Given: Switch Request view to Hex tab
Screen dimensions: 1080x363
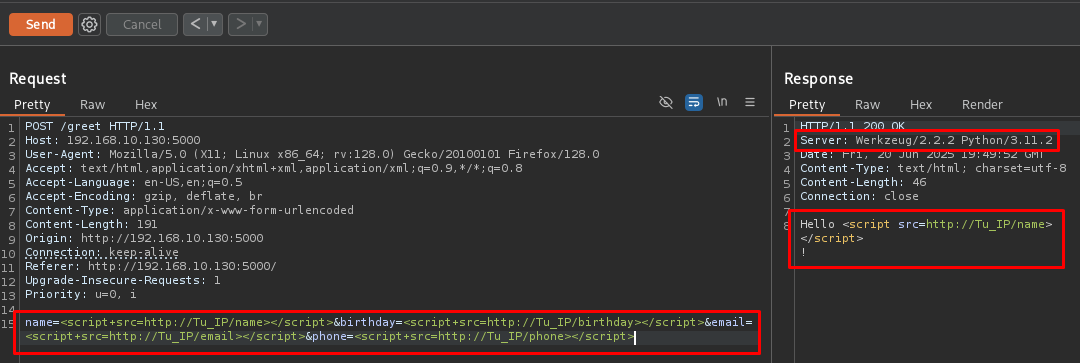Looking at the screenshot, I should [x=146, y=105].
